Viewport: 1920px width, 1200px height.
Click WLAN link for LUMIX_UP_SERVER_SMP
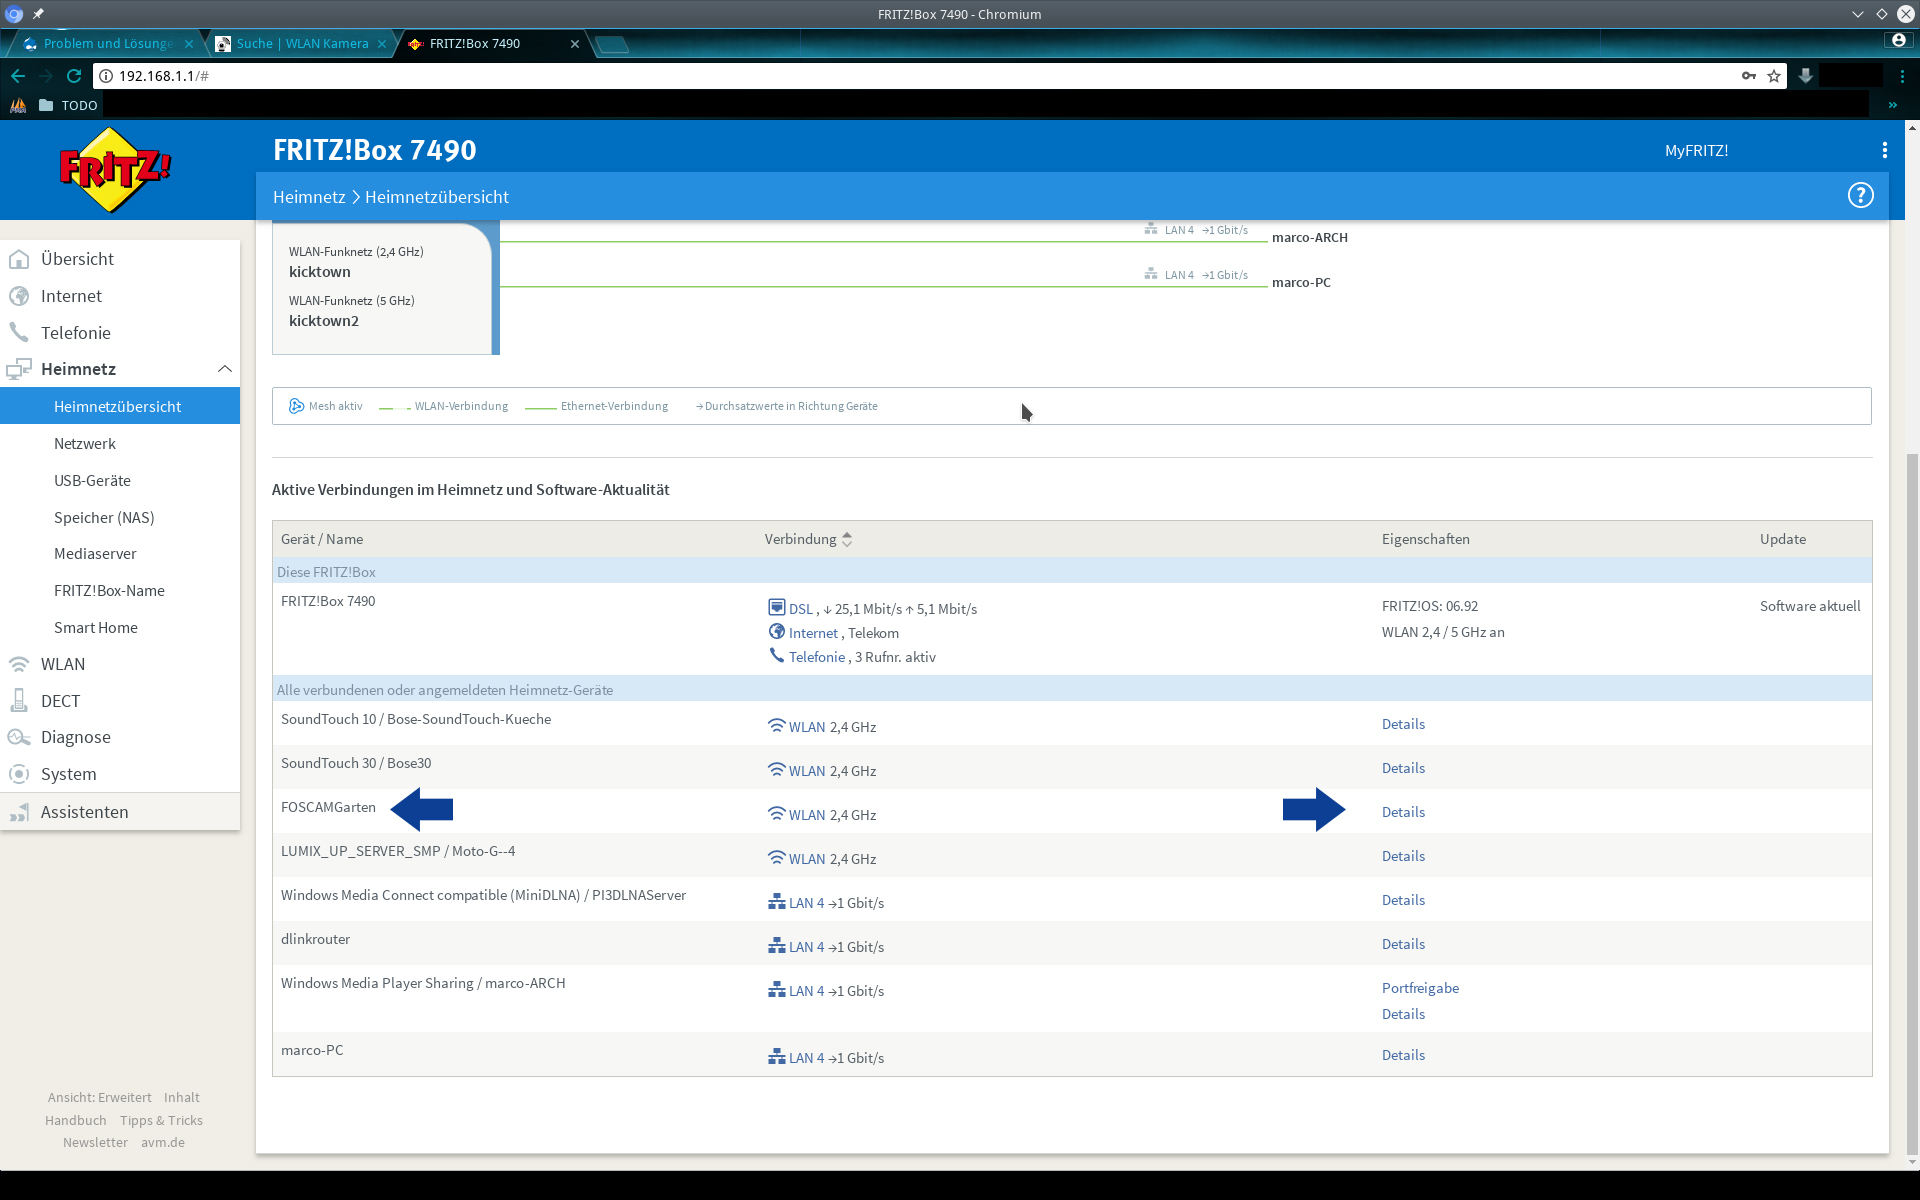tap(807, 859)
